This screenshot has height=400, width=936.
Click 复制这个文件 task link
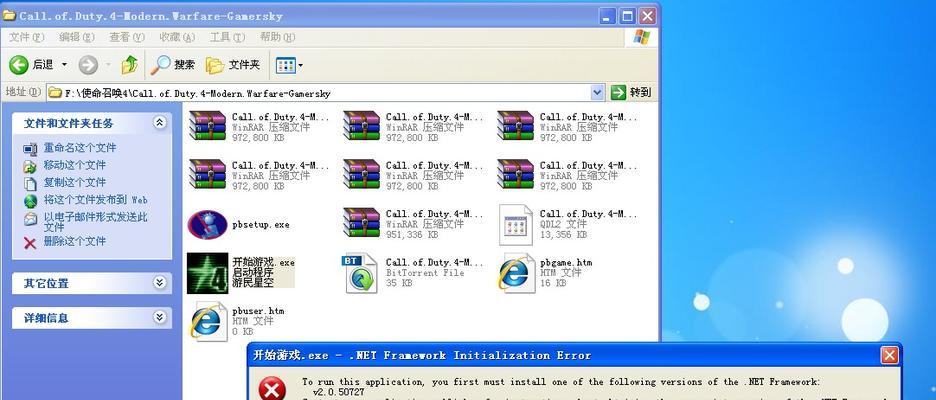74,182
